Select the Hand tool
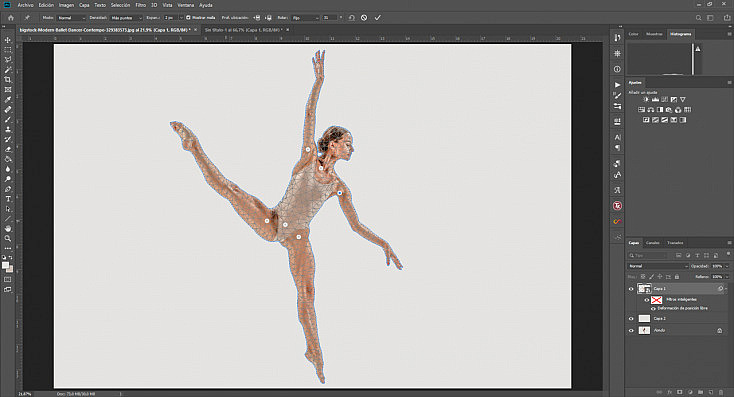734x397 pixels. point(8,228)
